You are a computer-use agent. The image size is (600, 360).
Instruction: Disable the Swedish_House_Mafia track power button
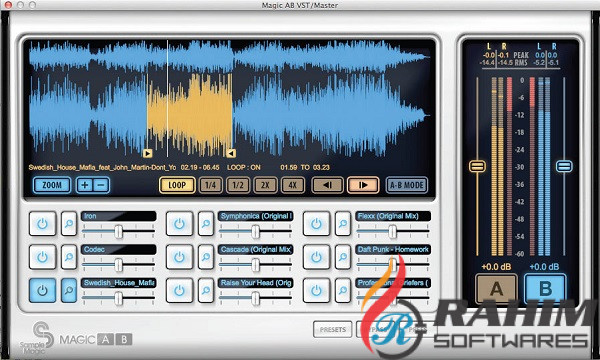(x=42, y=290)
